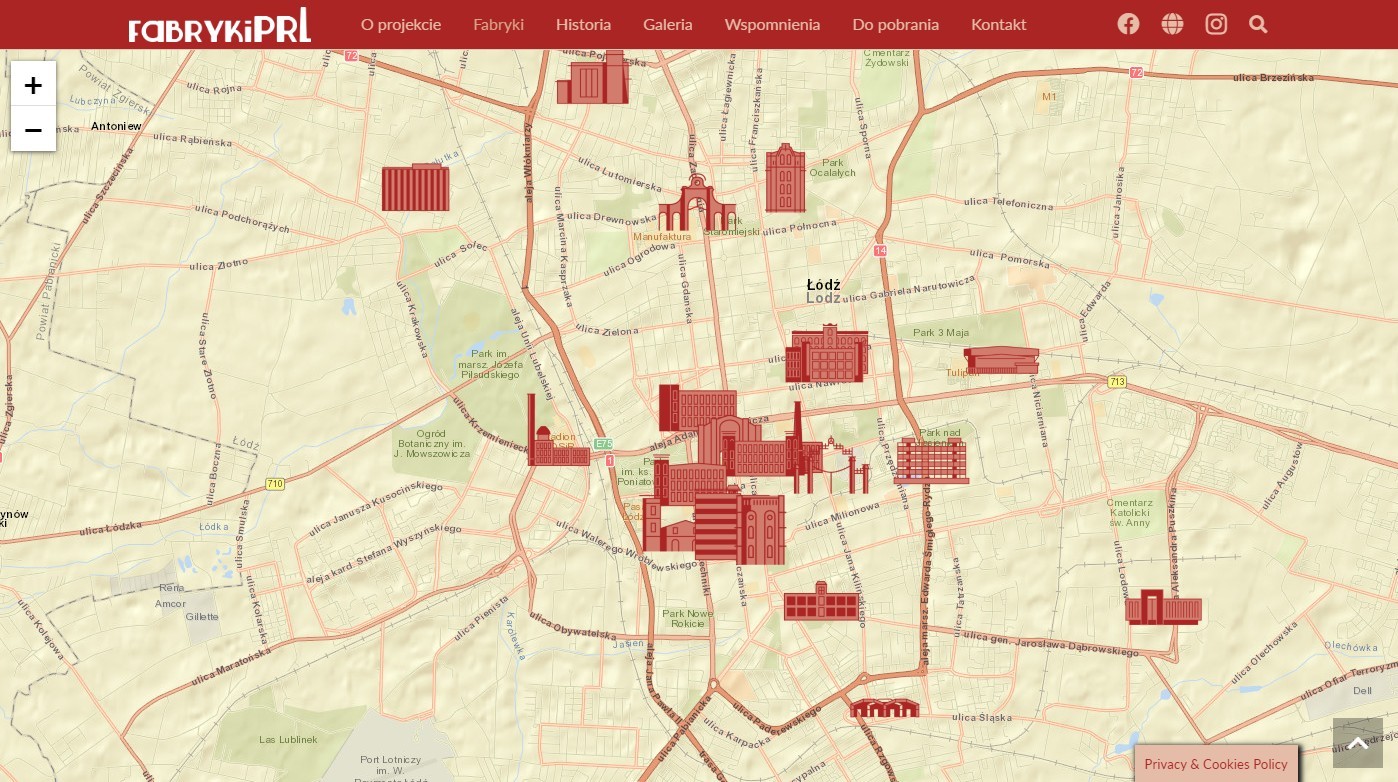The image size is (1398, 782).
Task: Click the Antoniew place label
Action: (116, 126)
